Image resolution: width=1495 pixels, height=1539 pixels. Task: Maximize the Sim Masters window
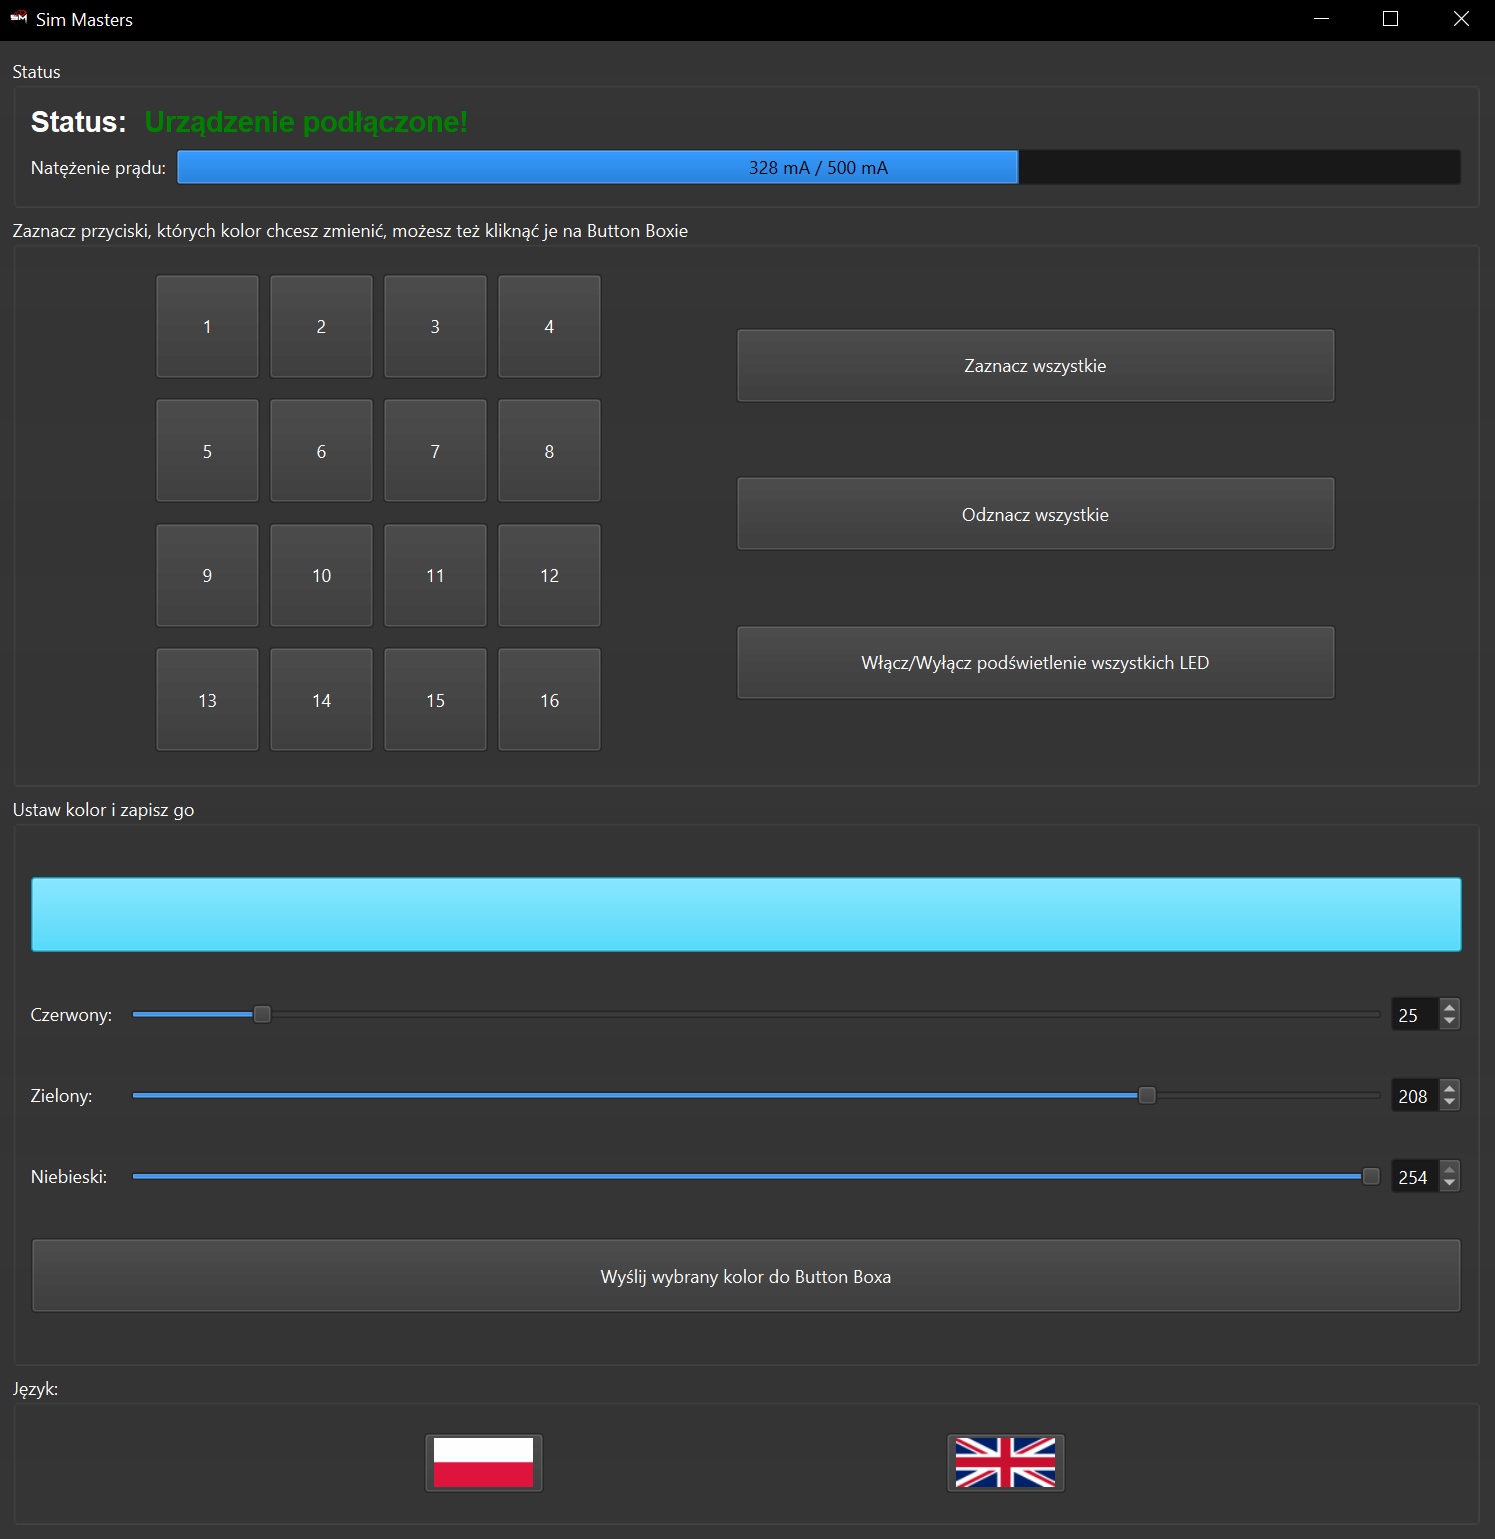(1390, 19)
